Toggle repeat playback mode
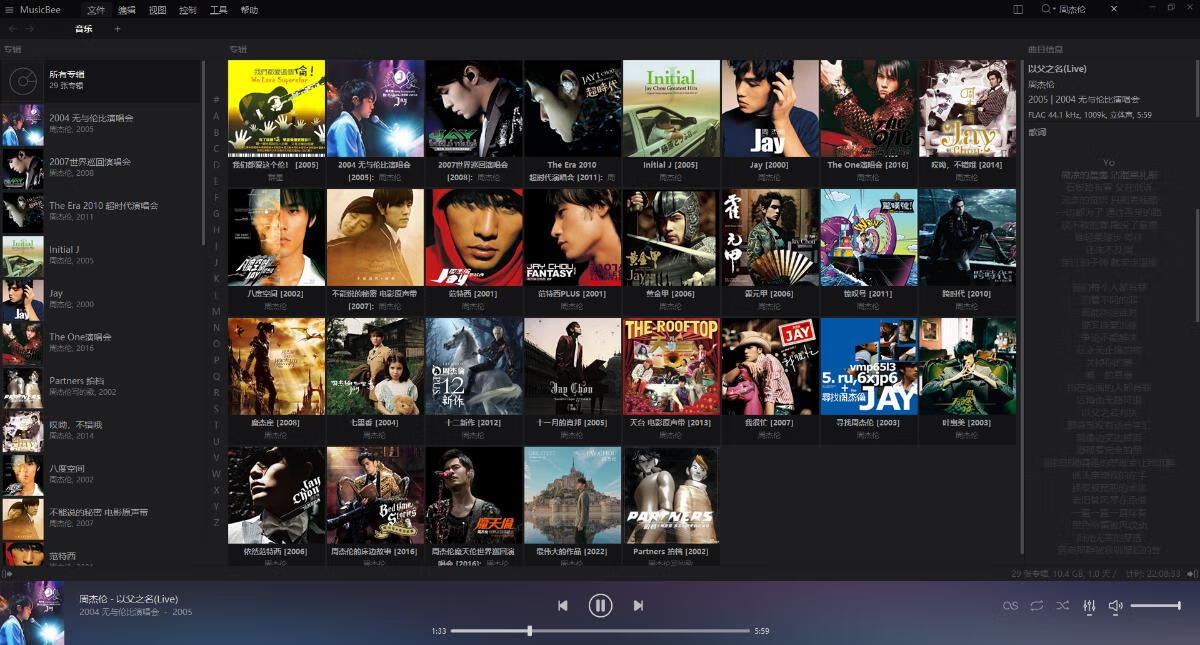The width and height of the screenshot is (1200, 645). 1036,606
